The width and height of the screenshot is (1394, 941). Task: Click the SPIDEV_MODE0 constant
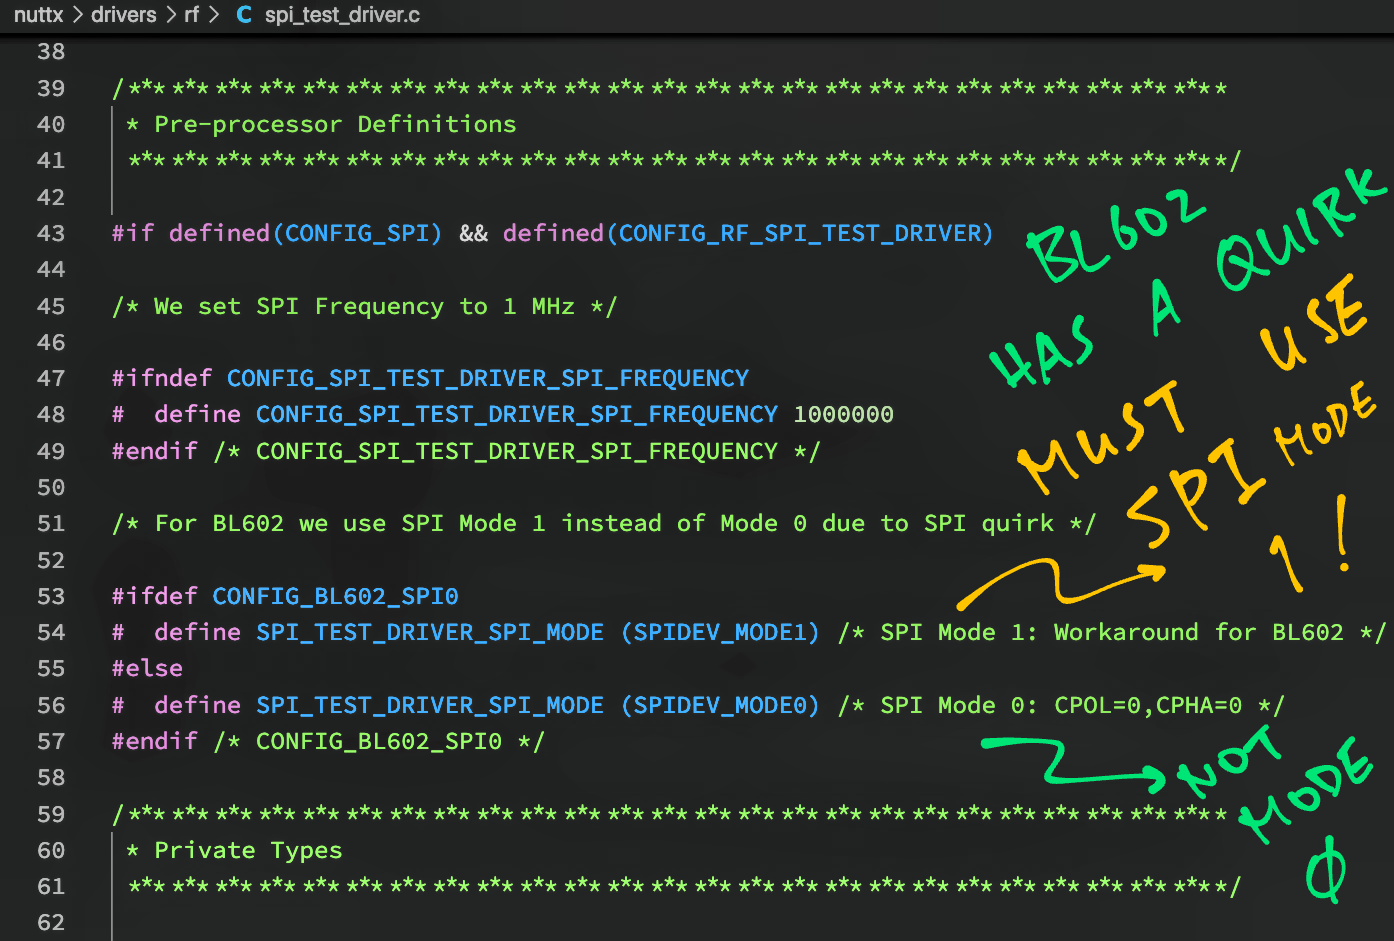click(720, 705)
